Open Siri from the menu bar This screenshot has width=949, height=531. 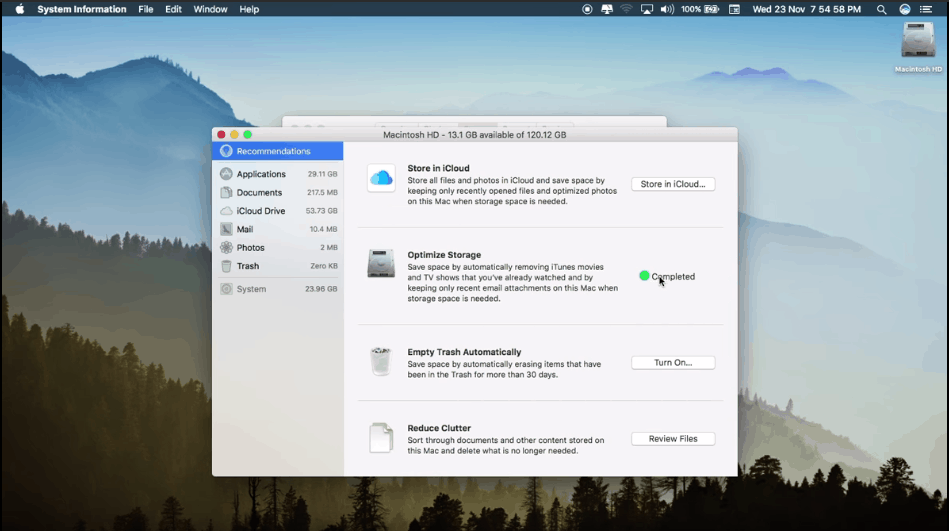[x=905, y=9]
